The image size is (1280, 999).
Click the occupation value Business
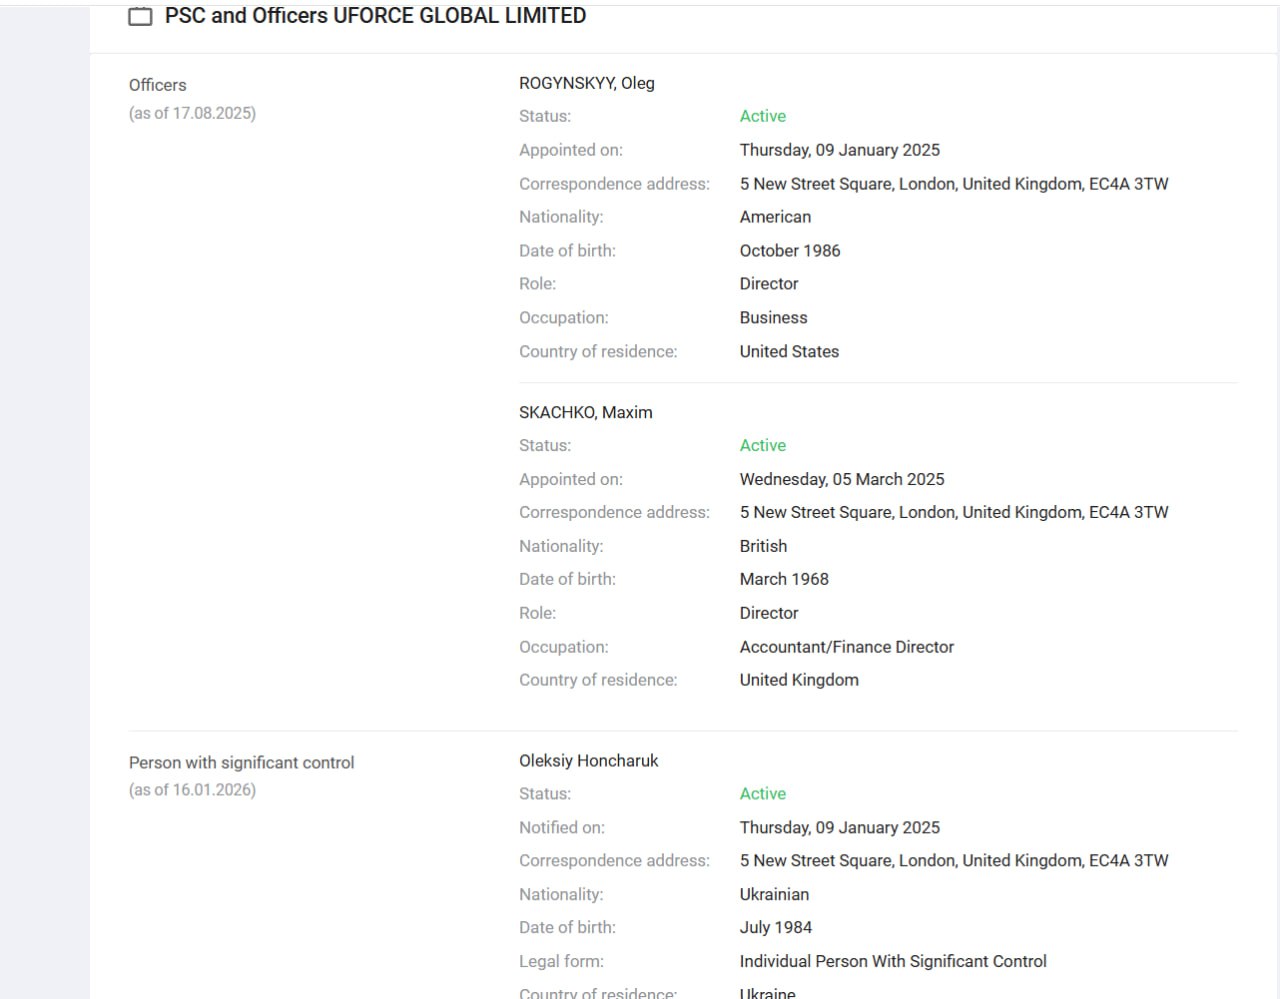click(x=774, y=318)
